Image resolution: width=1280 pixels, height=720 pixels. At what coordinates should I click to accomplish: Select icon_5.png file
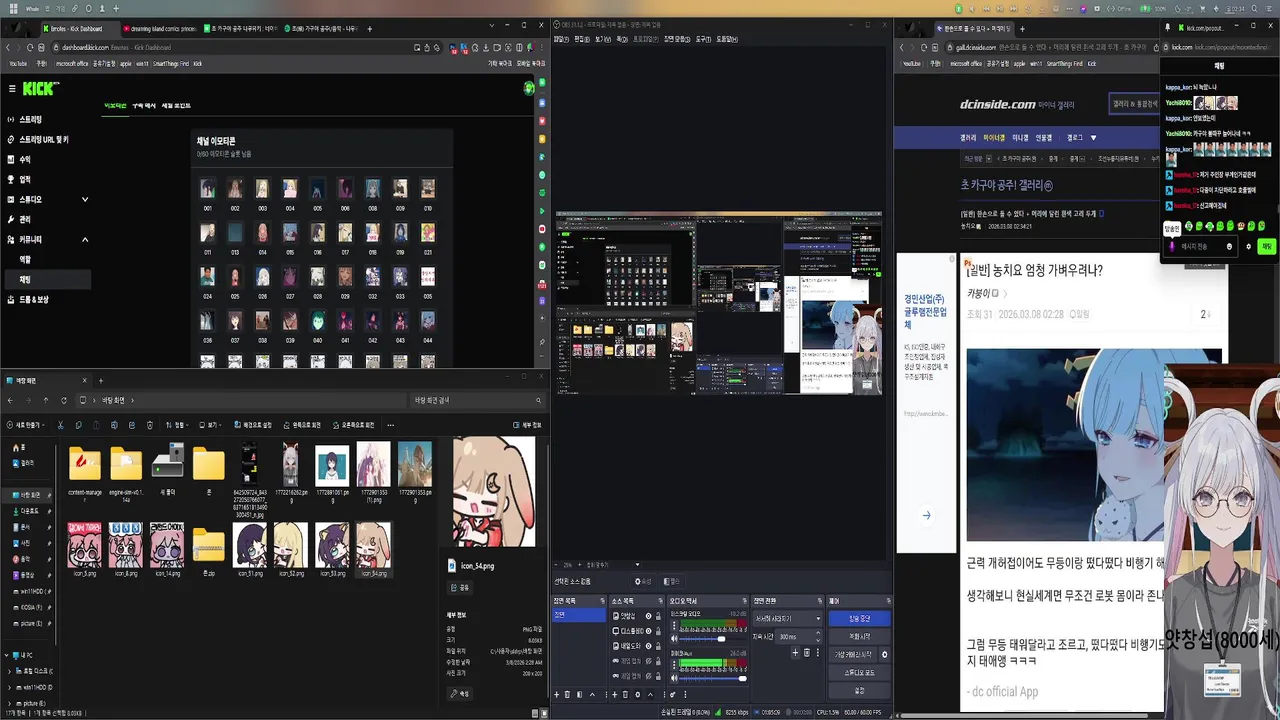[x=85, y=550]
